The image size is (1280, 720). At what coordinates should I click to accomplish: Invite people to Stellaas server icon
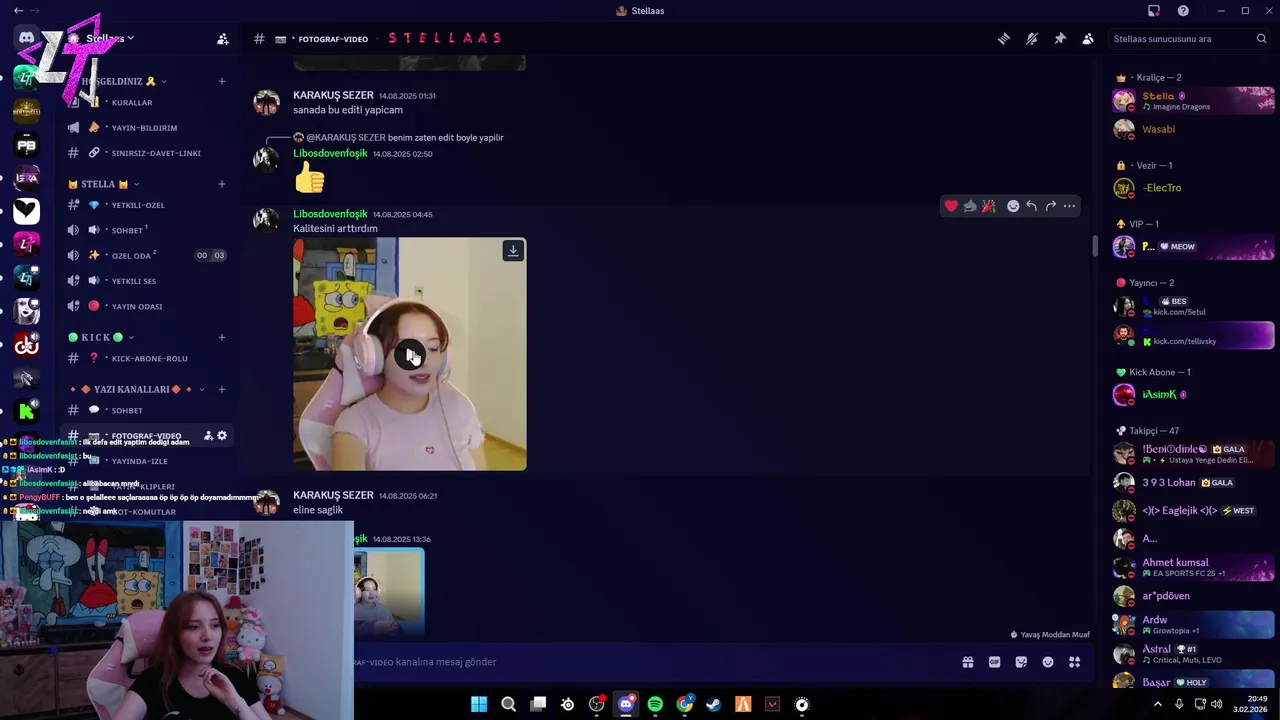(223, 39)
